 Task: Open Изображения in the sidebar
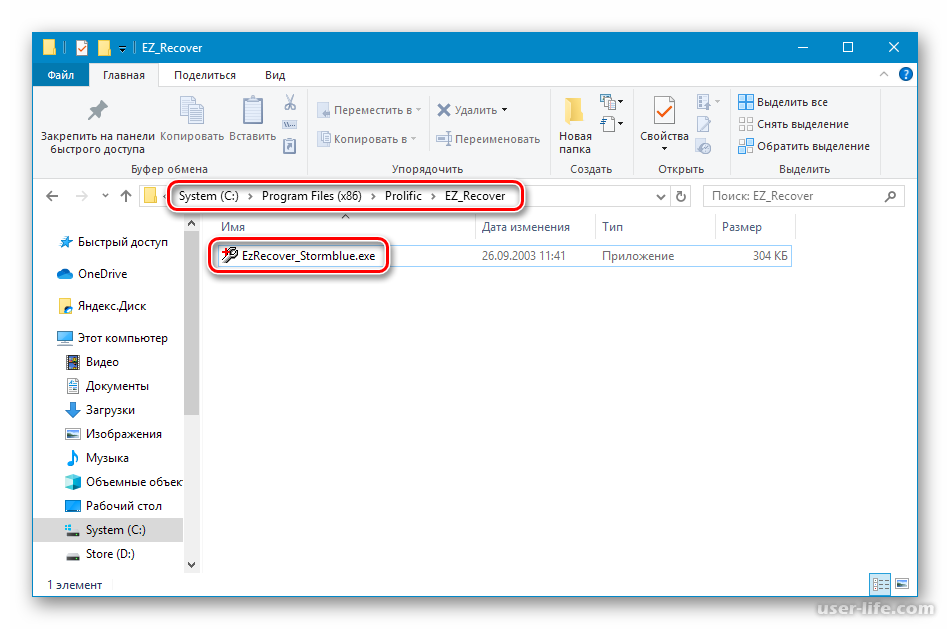113,434
